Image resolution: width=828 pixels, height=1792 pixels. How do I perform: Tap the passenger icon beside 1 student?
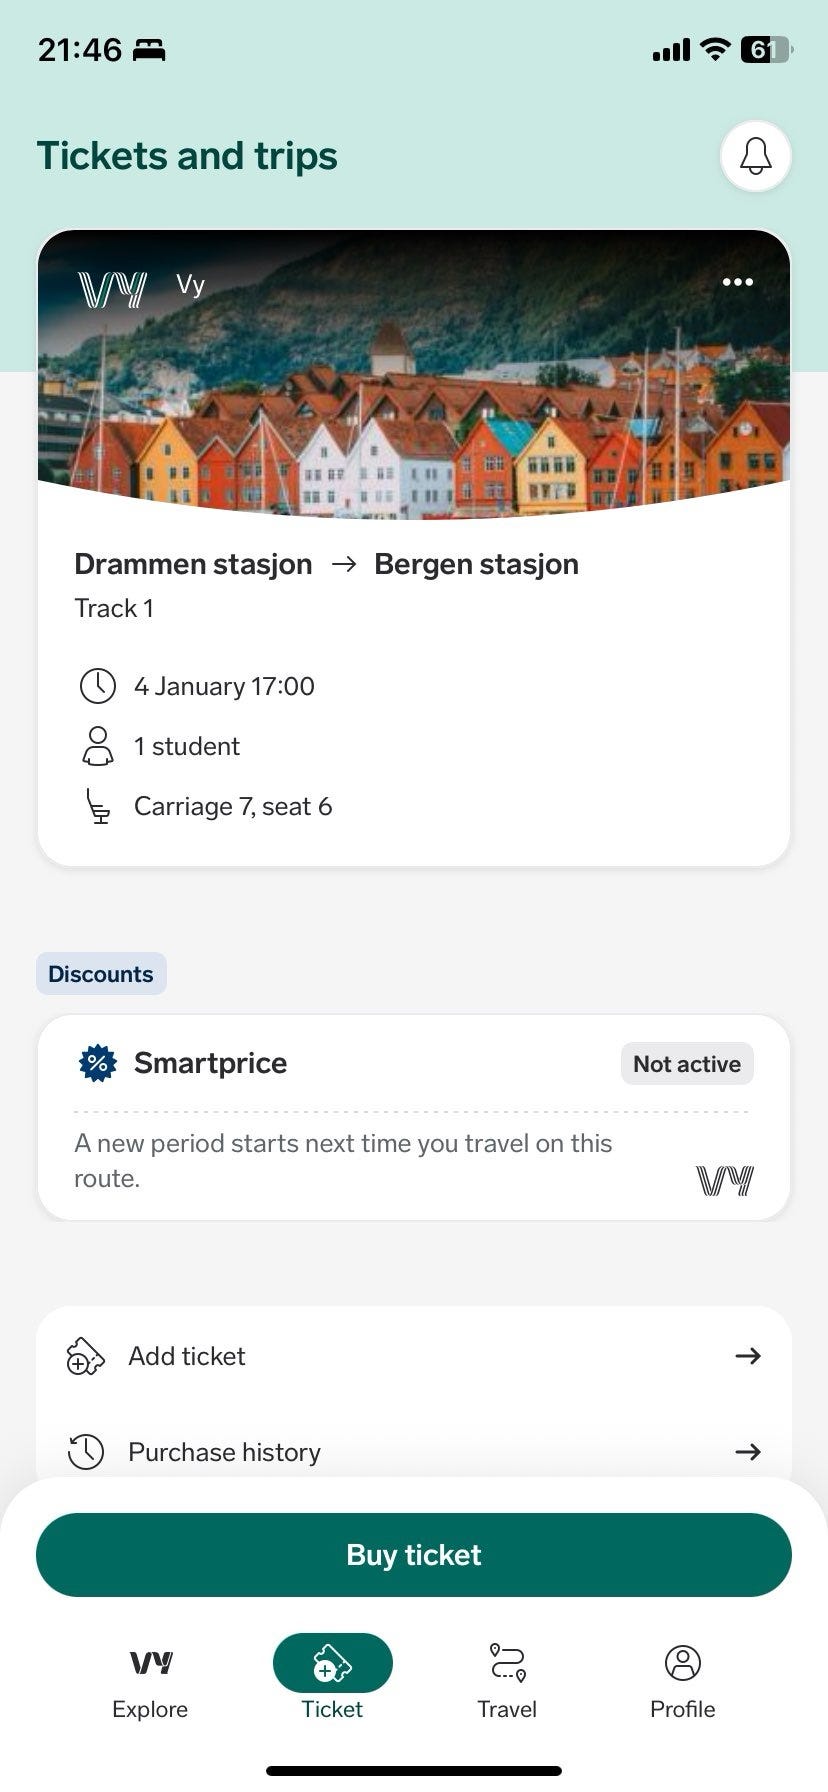click(98, 747)
